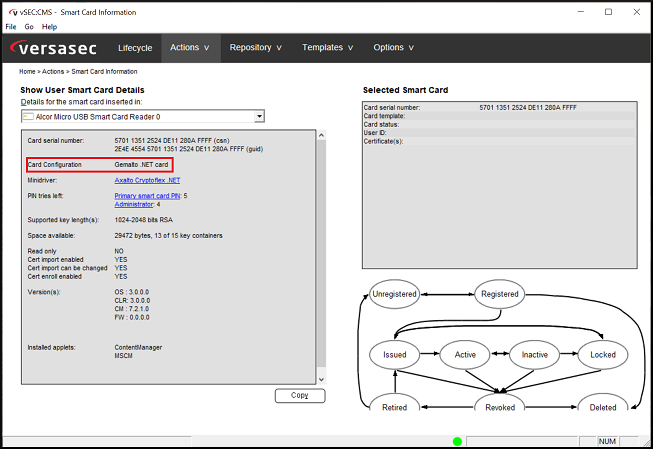Open the smart card reader dropdown

pyautogui.click(x=259, y=116)
